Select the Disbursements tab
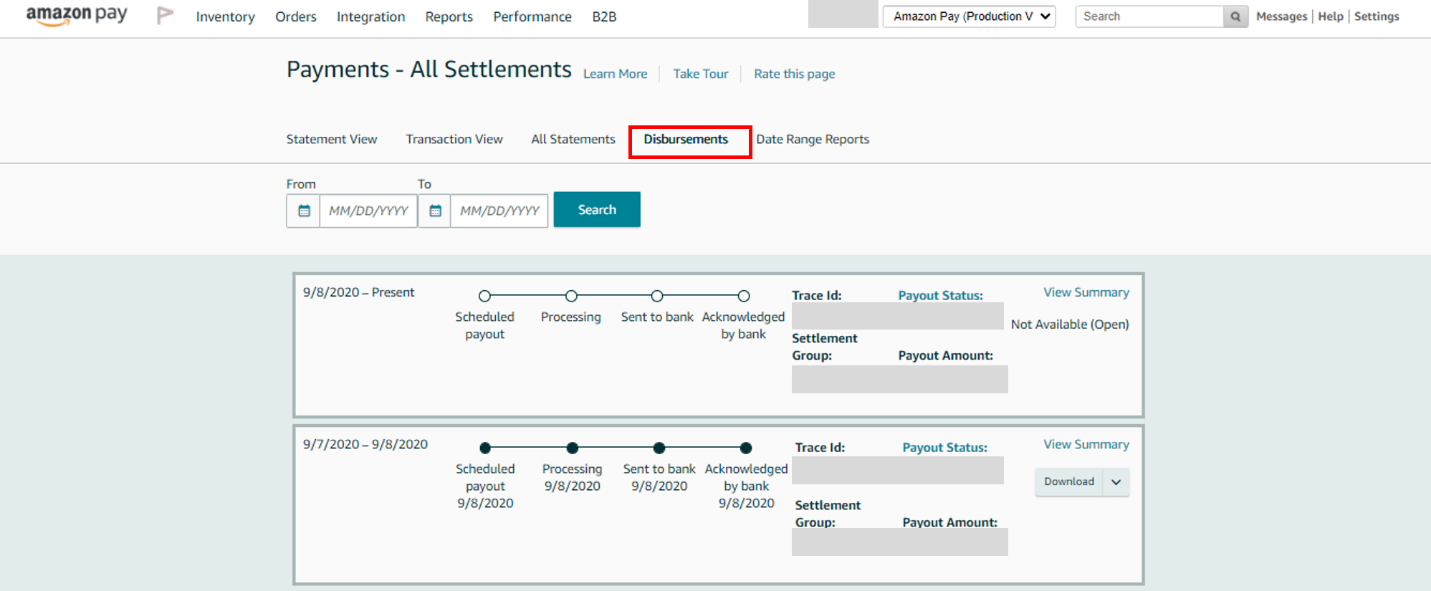This screenshot has height=591, width=1431. click(686, 139)
